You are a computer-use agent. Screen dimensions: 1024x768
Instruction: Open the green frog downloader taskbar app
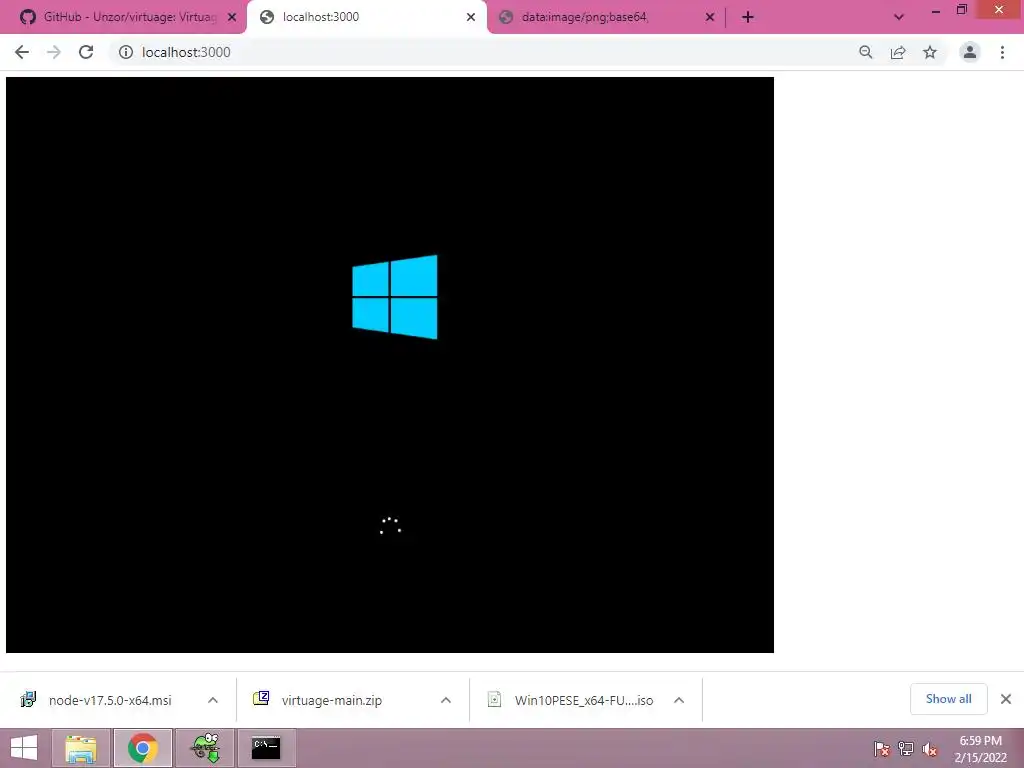tap(205, 748)
